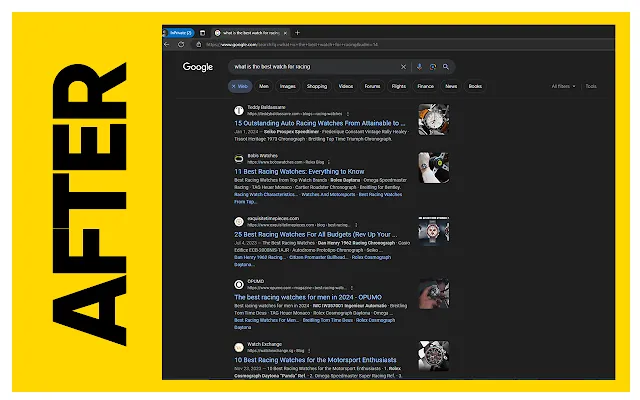
Task: Switch to the Images results tab
Action: (288, 86)
